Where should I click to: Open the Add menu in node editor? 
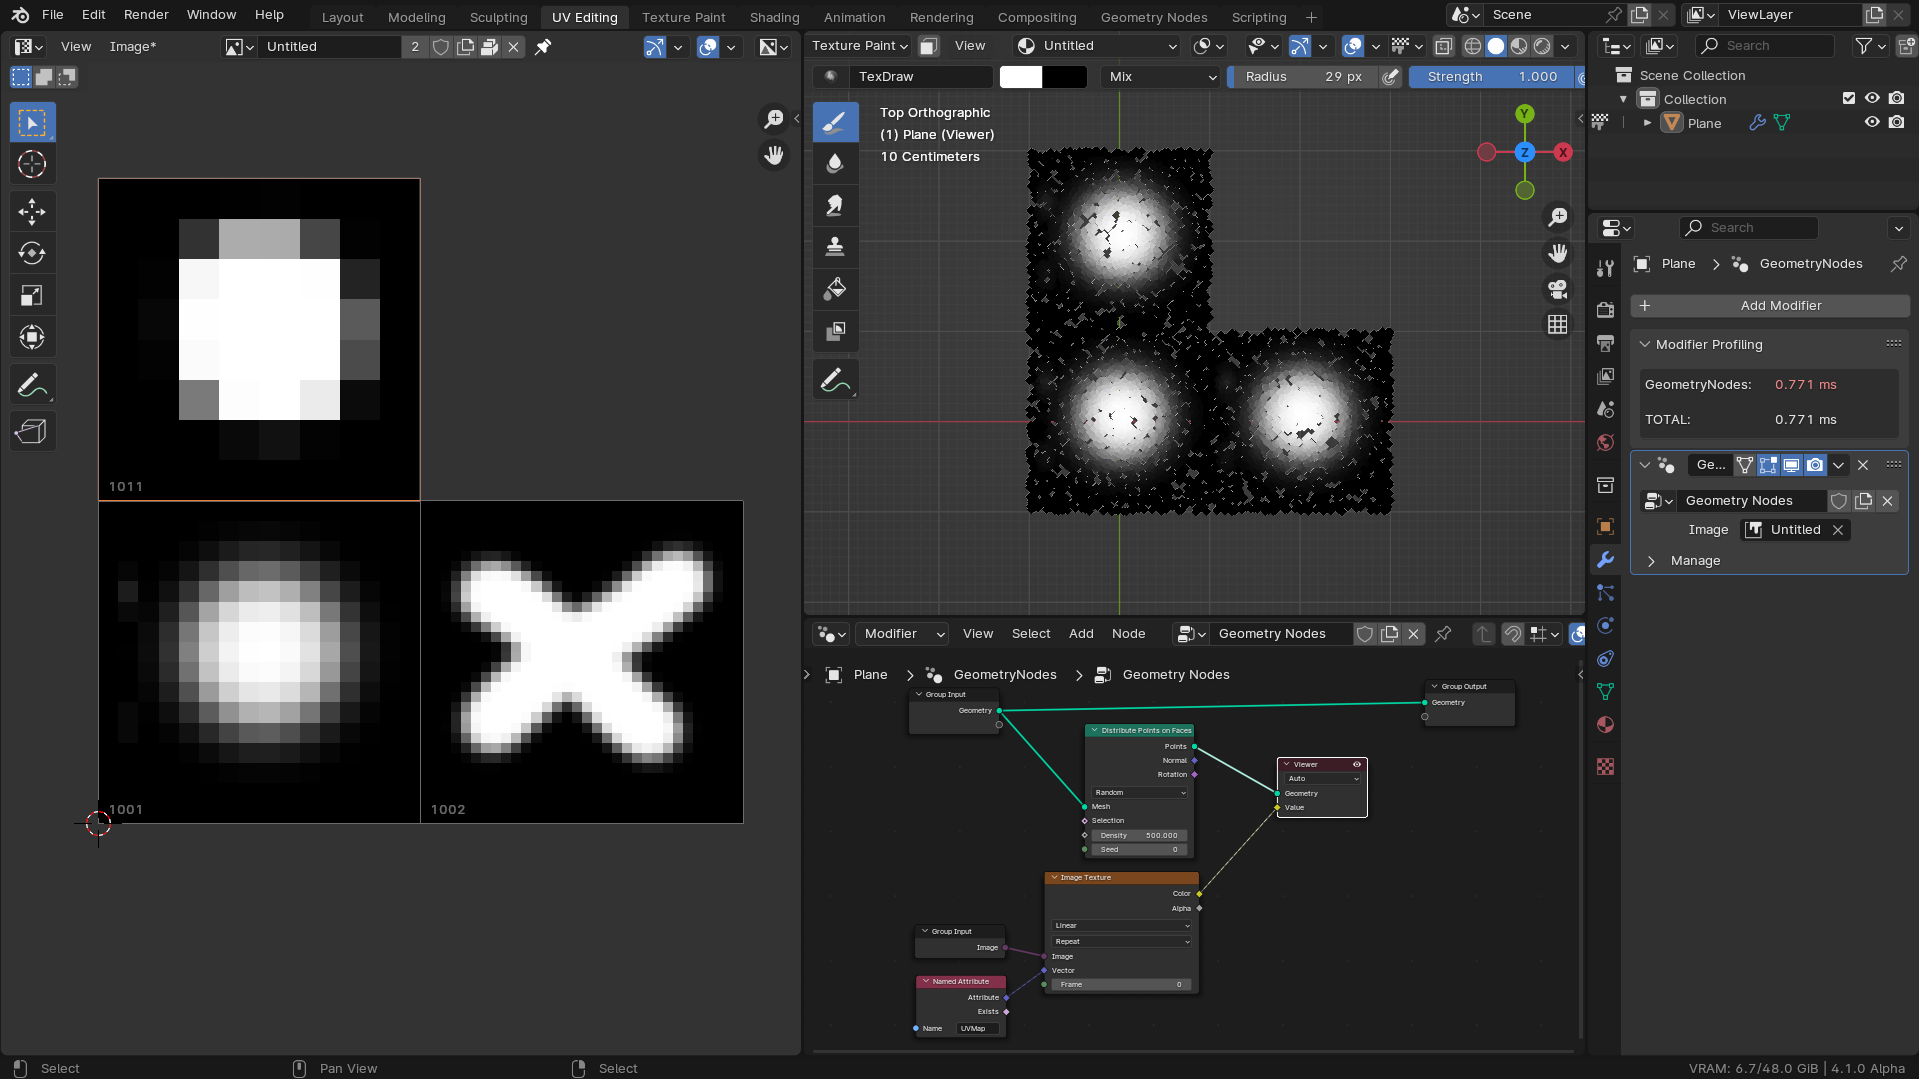[1081, 634]
